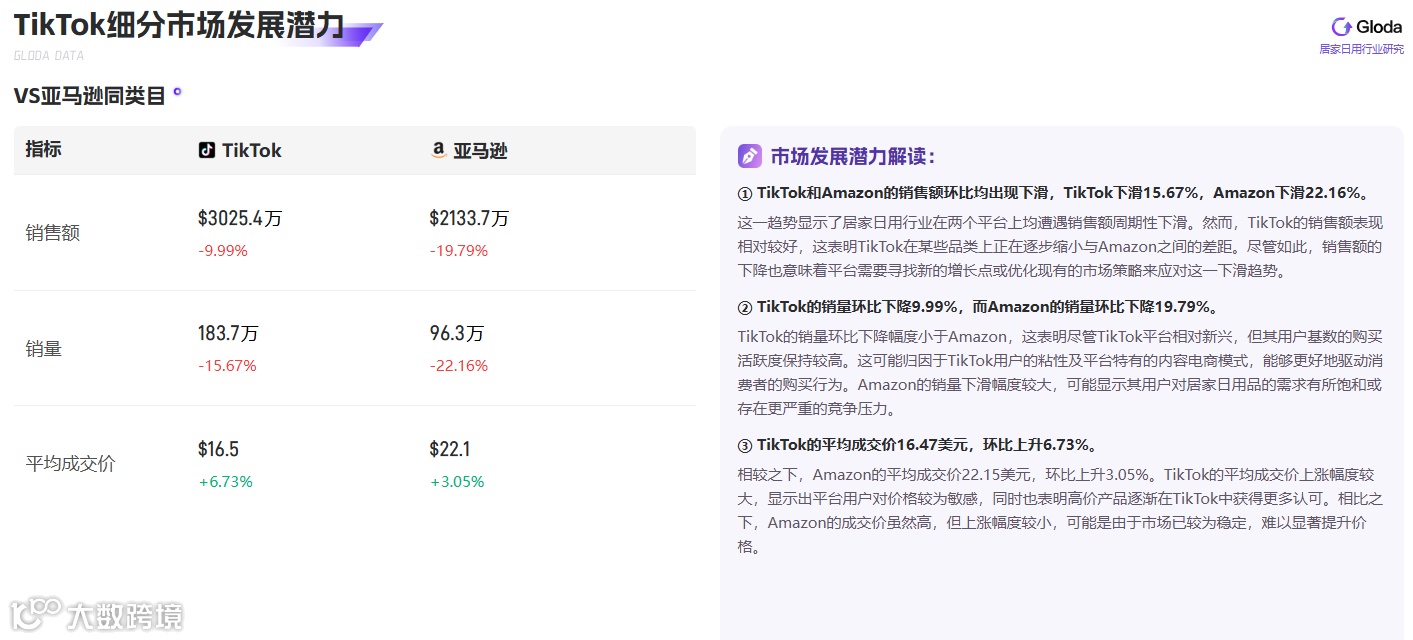Click the Gloda logo icon

1342,27
